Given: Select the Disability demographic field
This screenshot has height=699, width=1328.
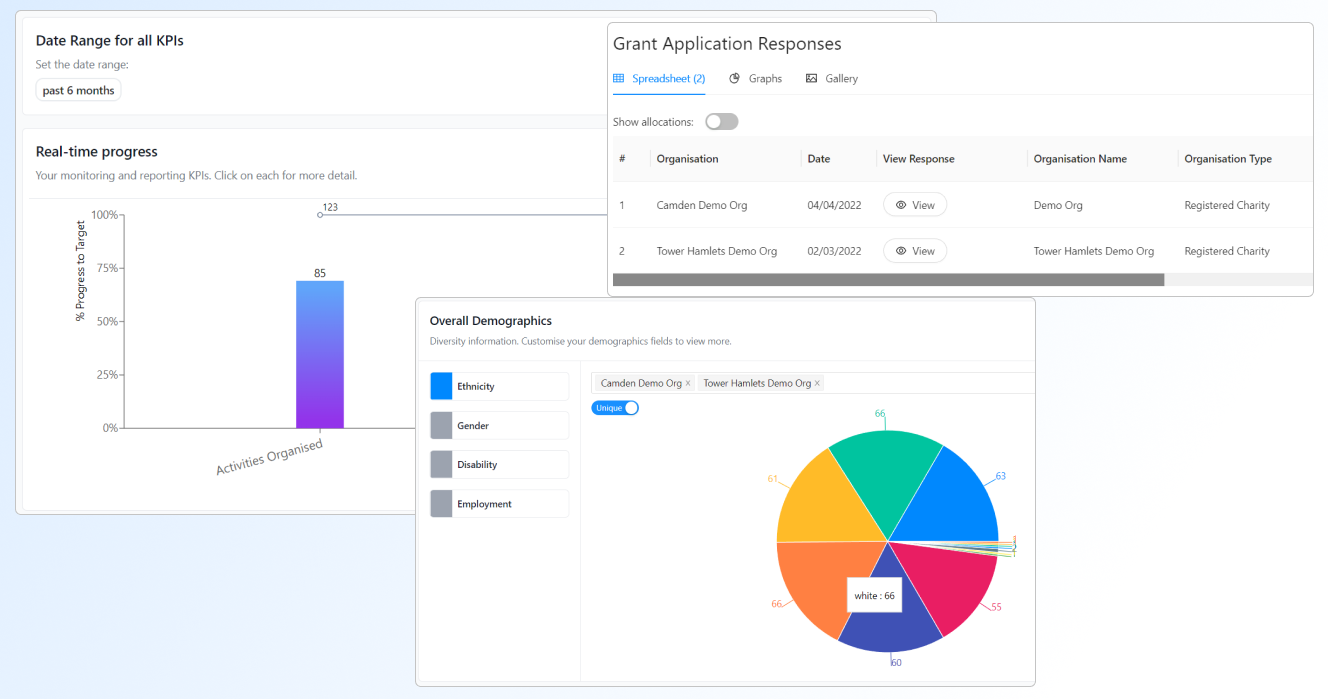Looking at the screenshot, I should coord(499,464).
